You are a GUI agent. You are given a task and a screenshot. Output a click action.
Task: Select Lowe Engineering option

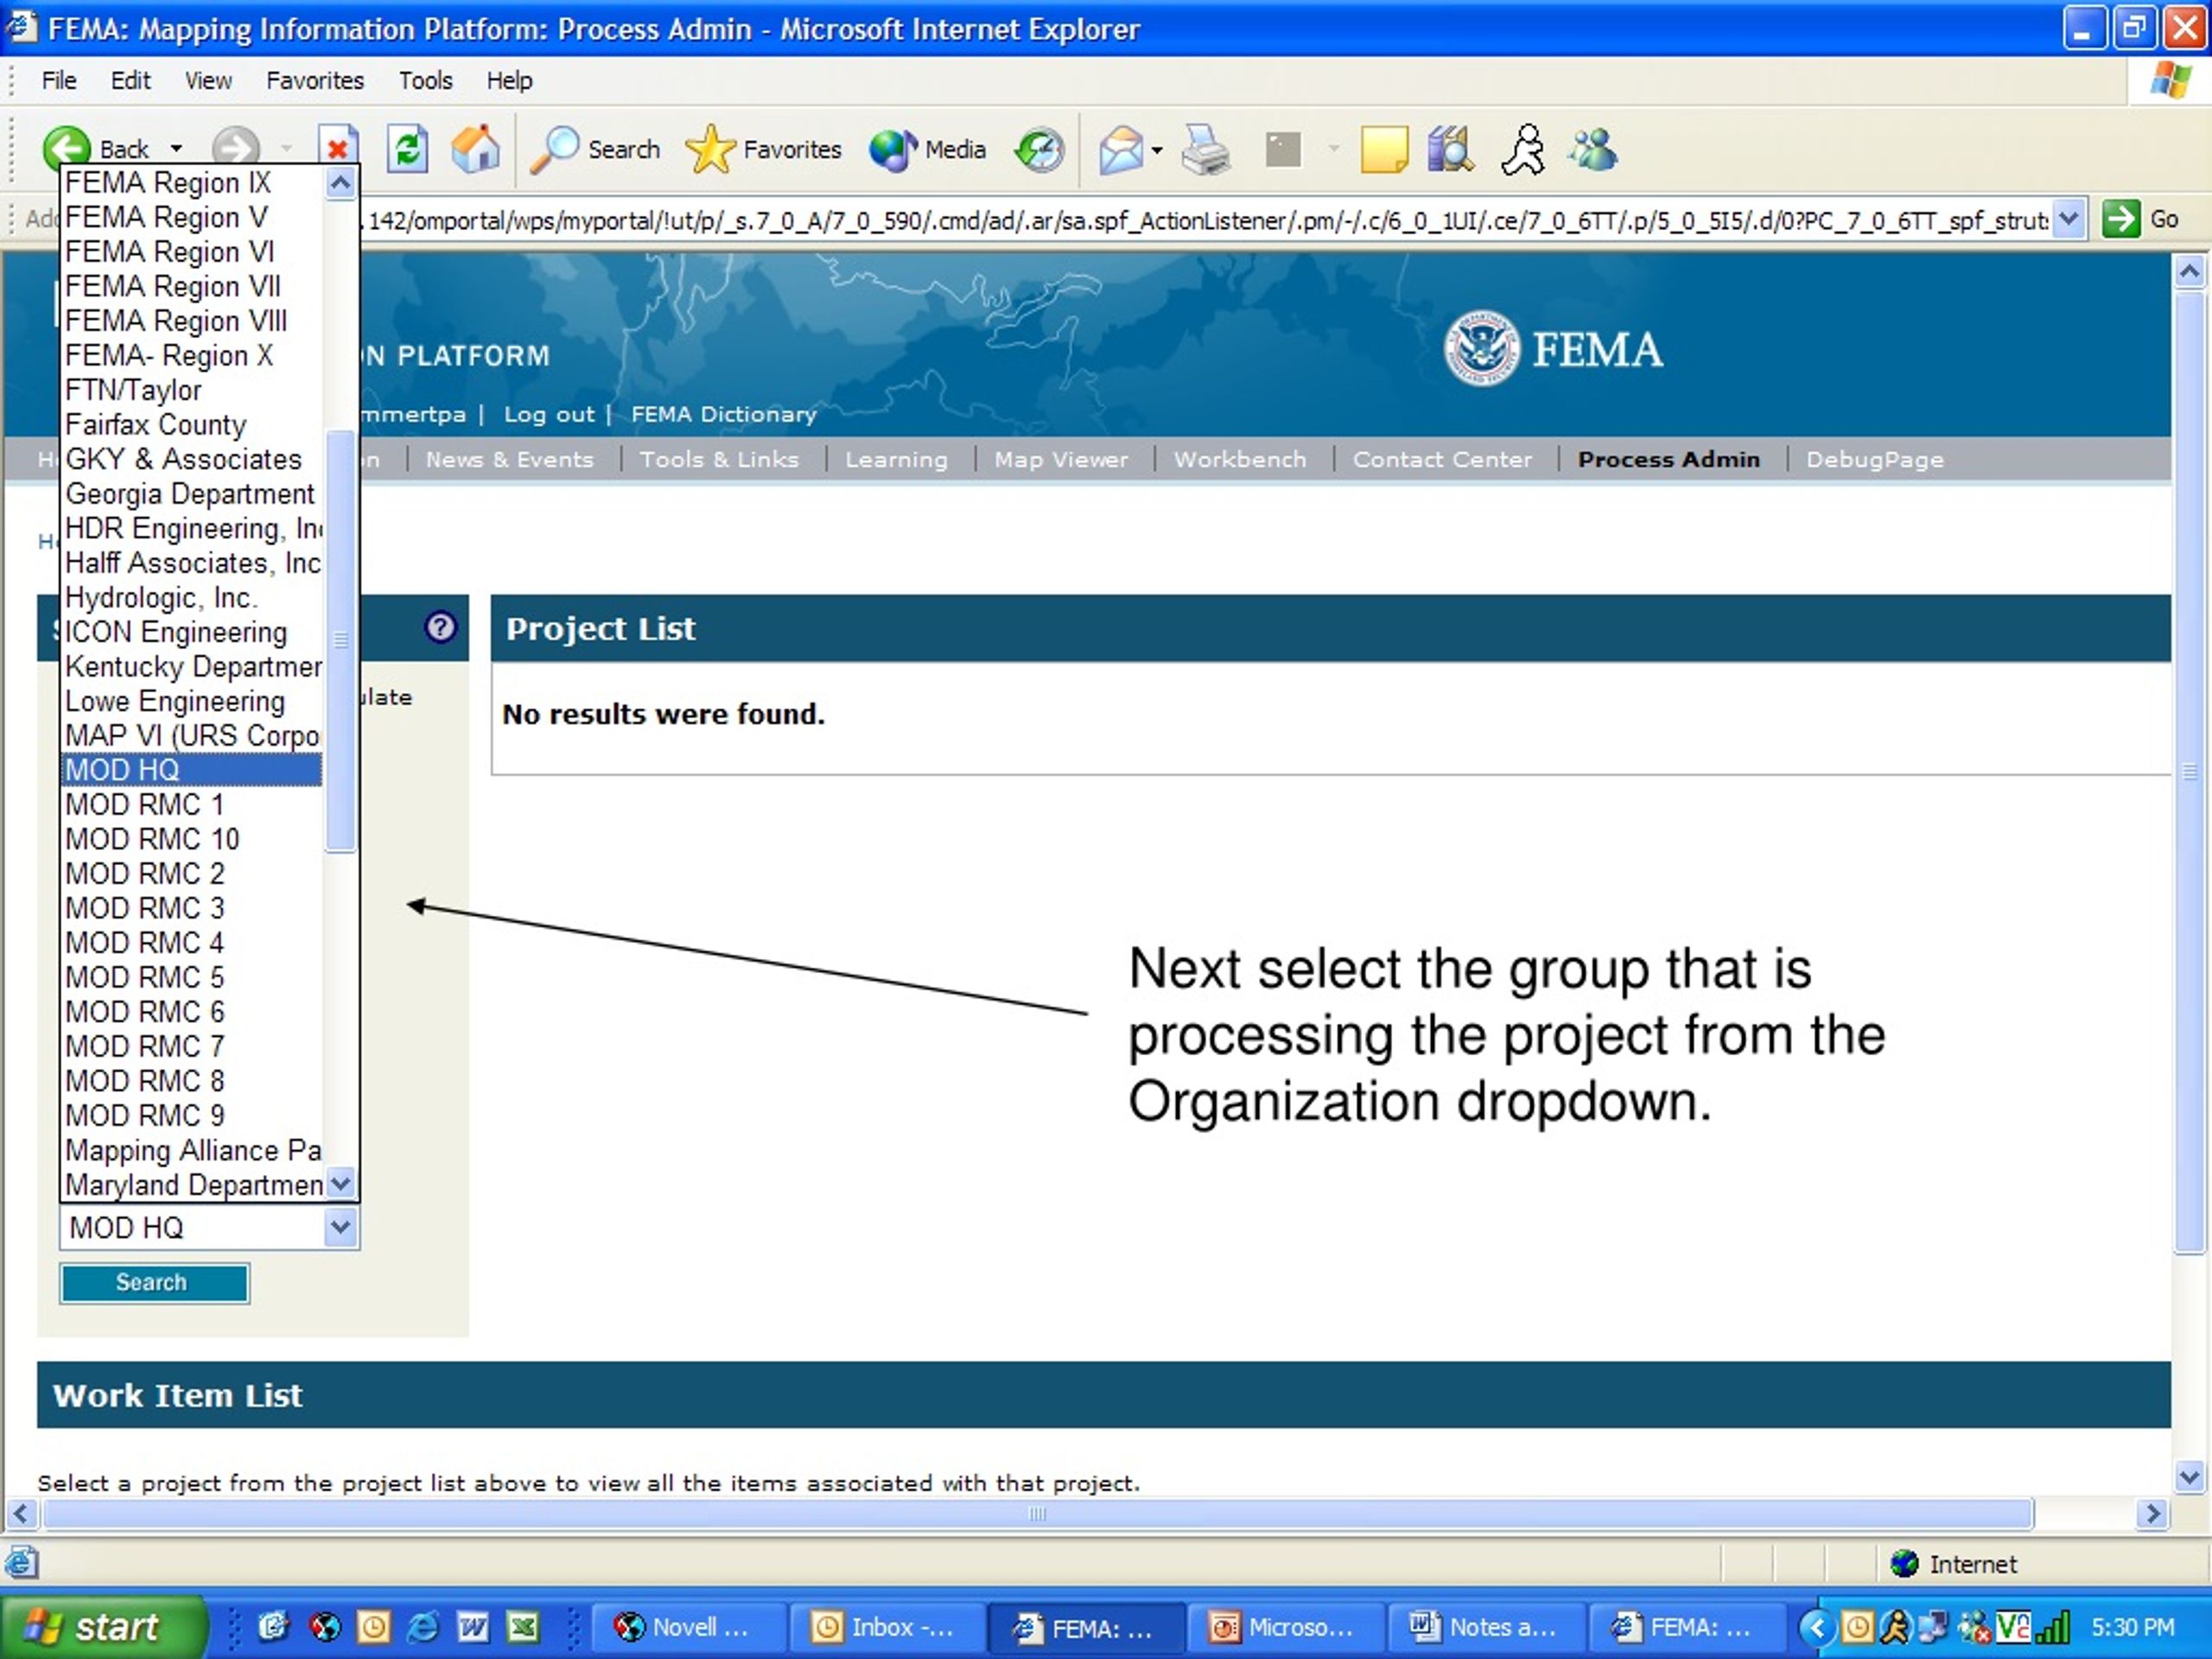click(192, 701)
